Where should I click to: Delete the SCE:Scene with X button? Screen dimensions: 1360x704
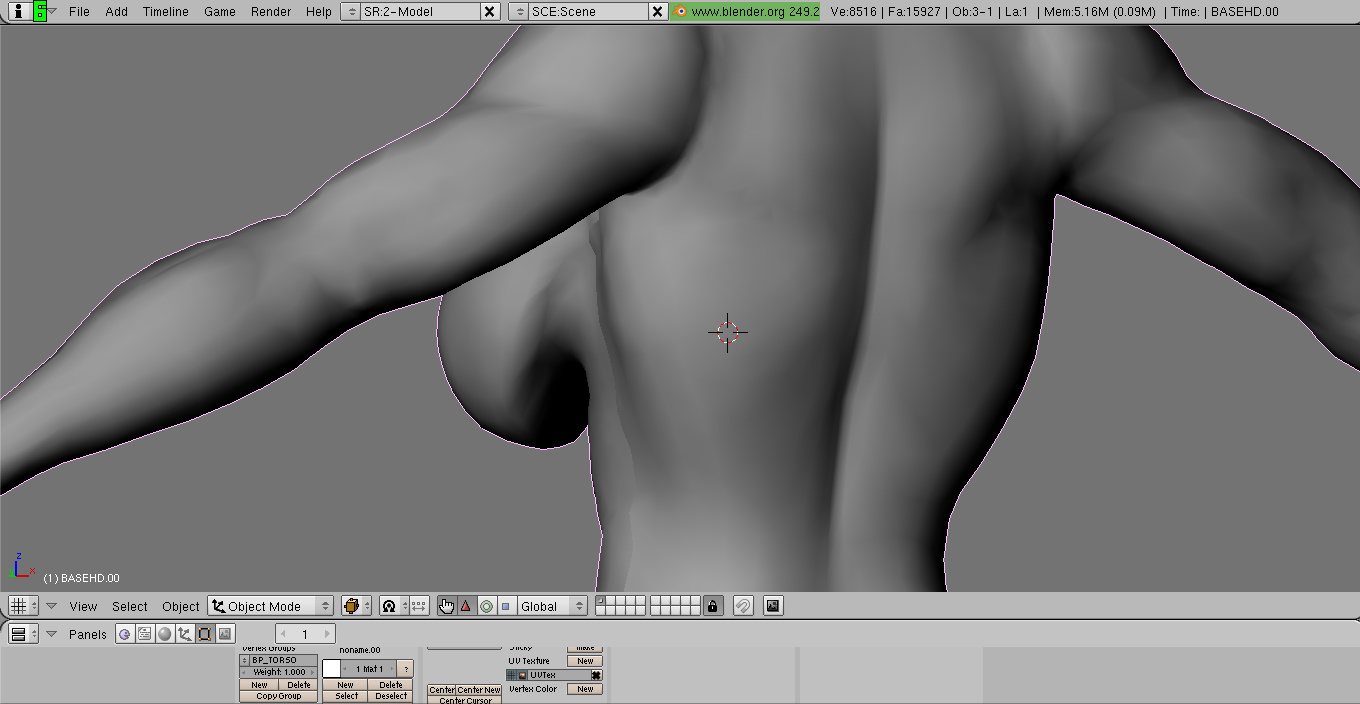(x=657, y=12)
